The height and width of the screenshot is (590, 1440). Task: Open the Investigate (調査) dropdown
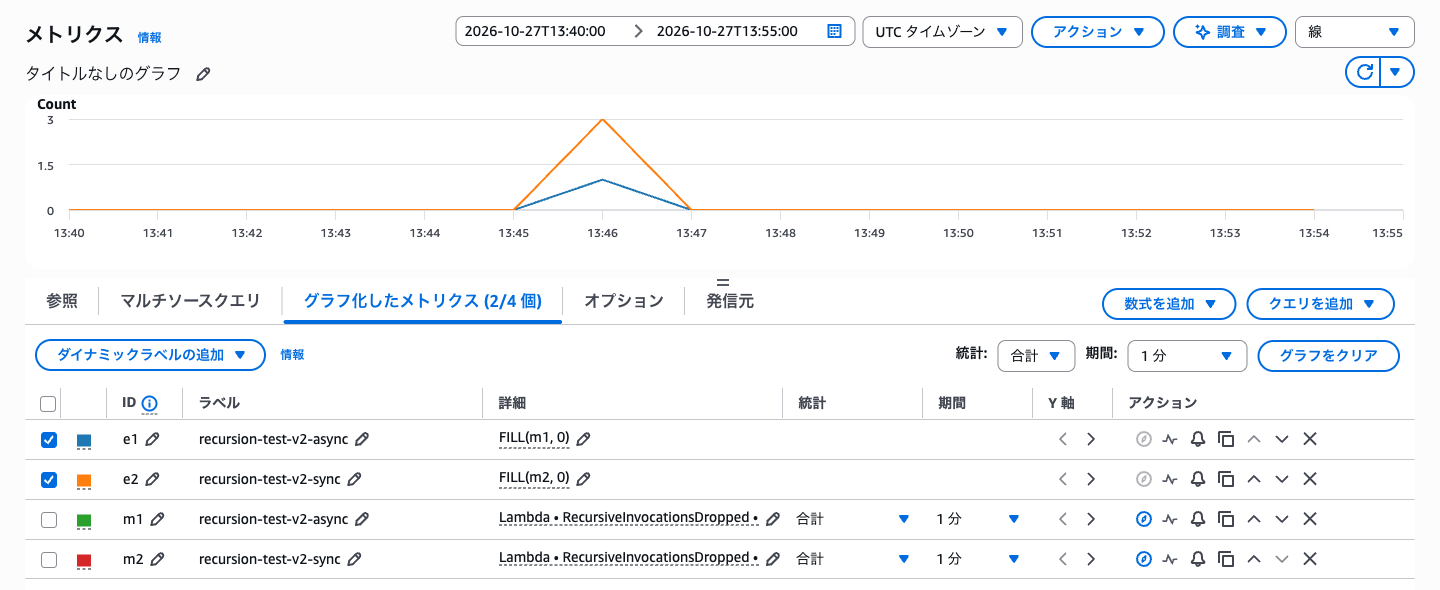[x=1230, y=31]
